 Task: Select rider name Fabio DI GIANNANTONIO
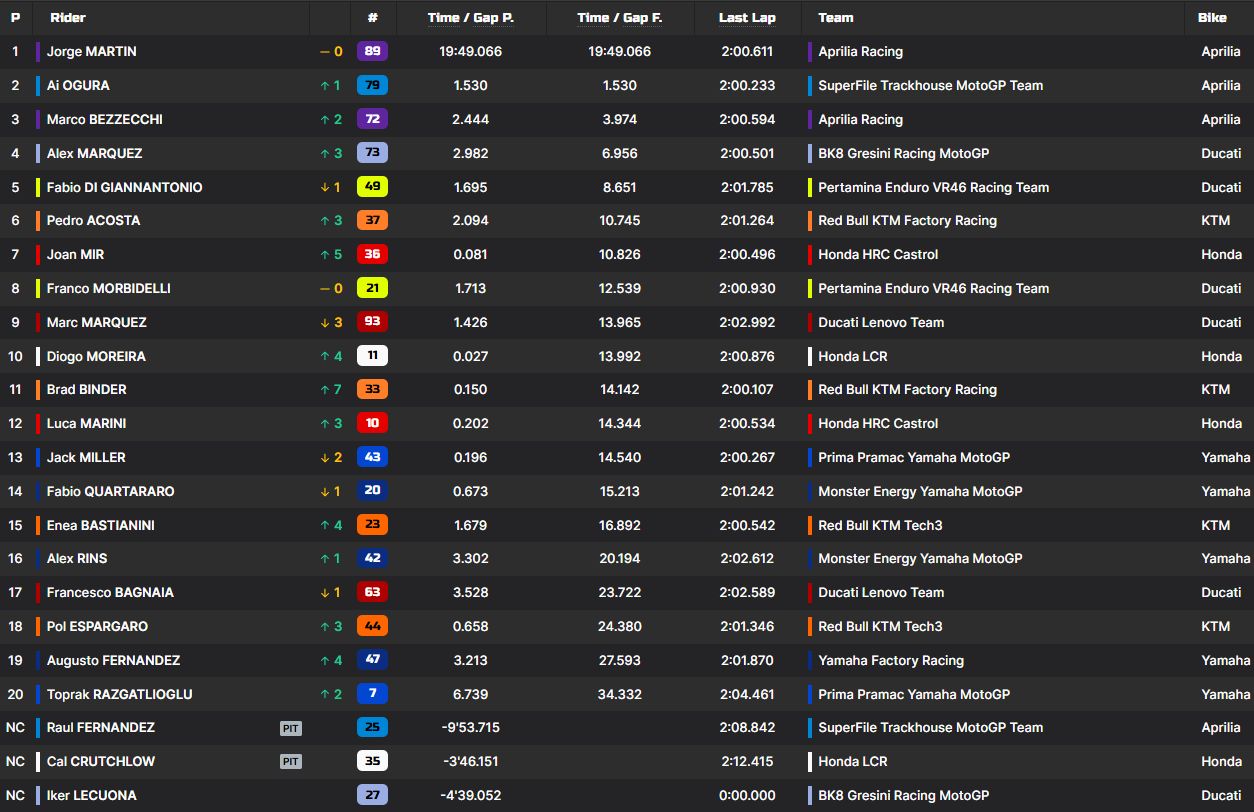pos(125,187)
